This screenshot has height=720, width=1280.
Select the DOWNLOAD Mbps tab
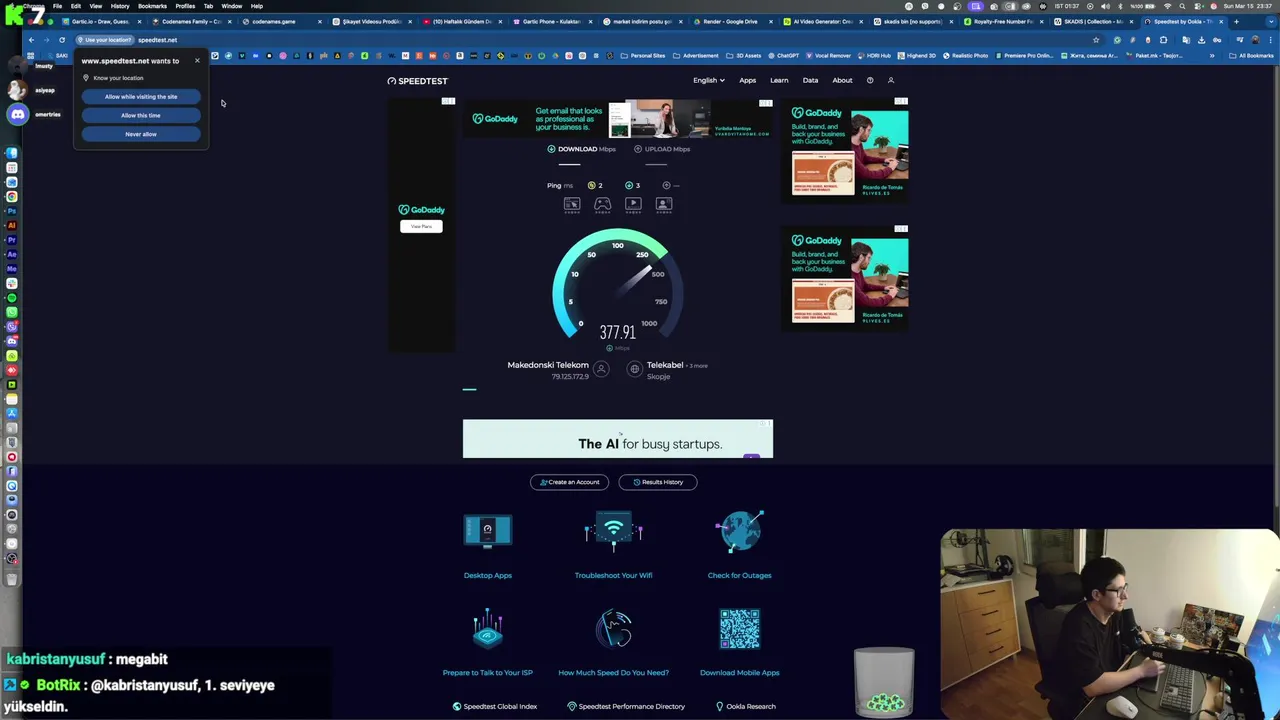581,149
